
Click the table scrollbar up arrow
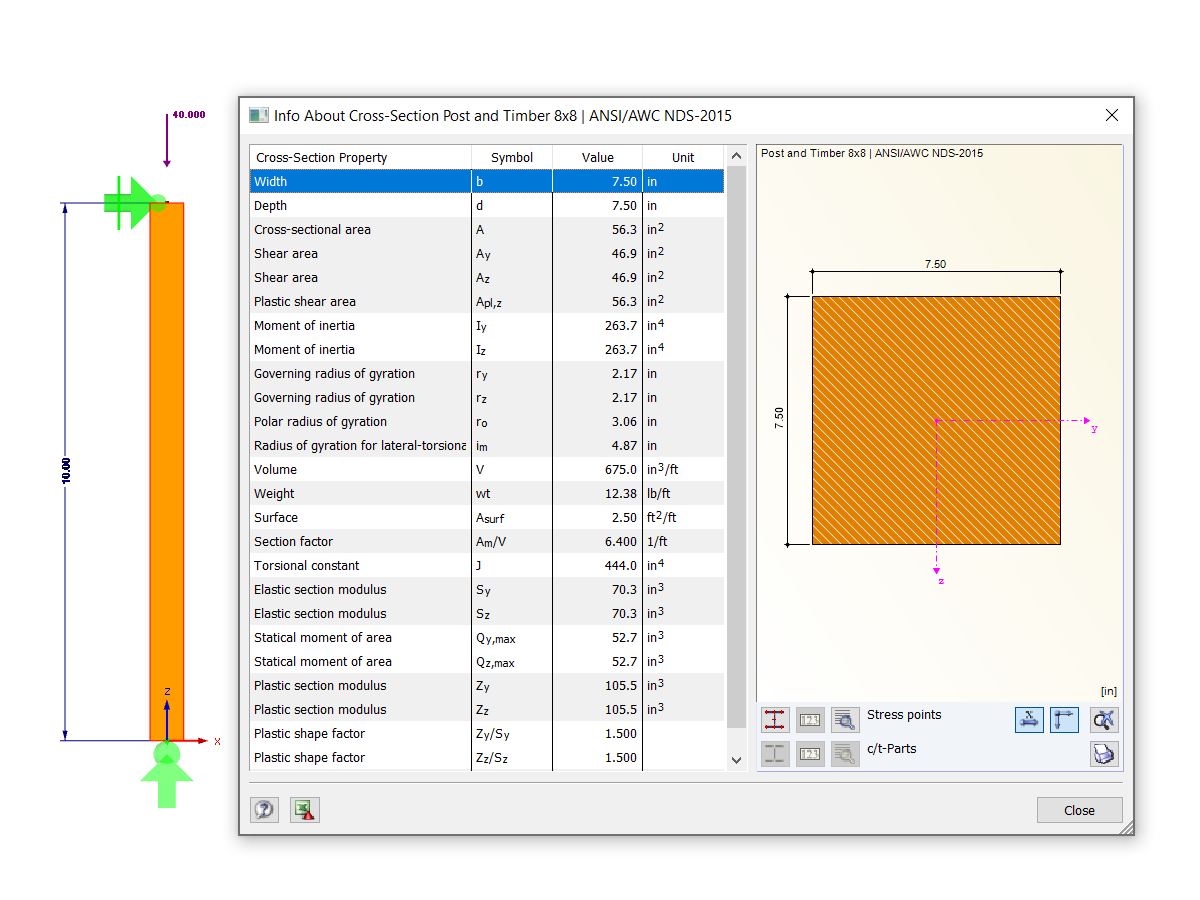click(736, 155)
